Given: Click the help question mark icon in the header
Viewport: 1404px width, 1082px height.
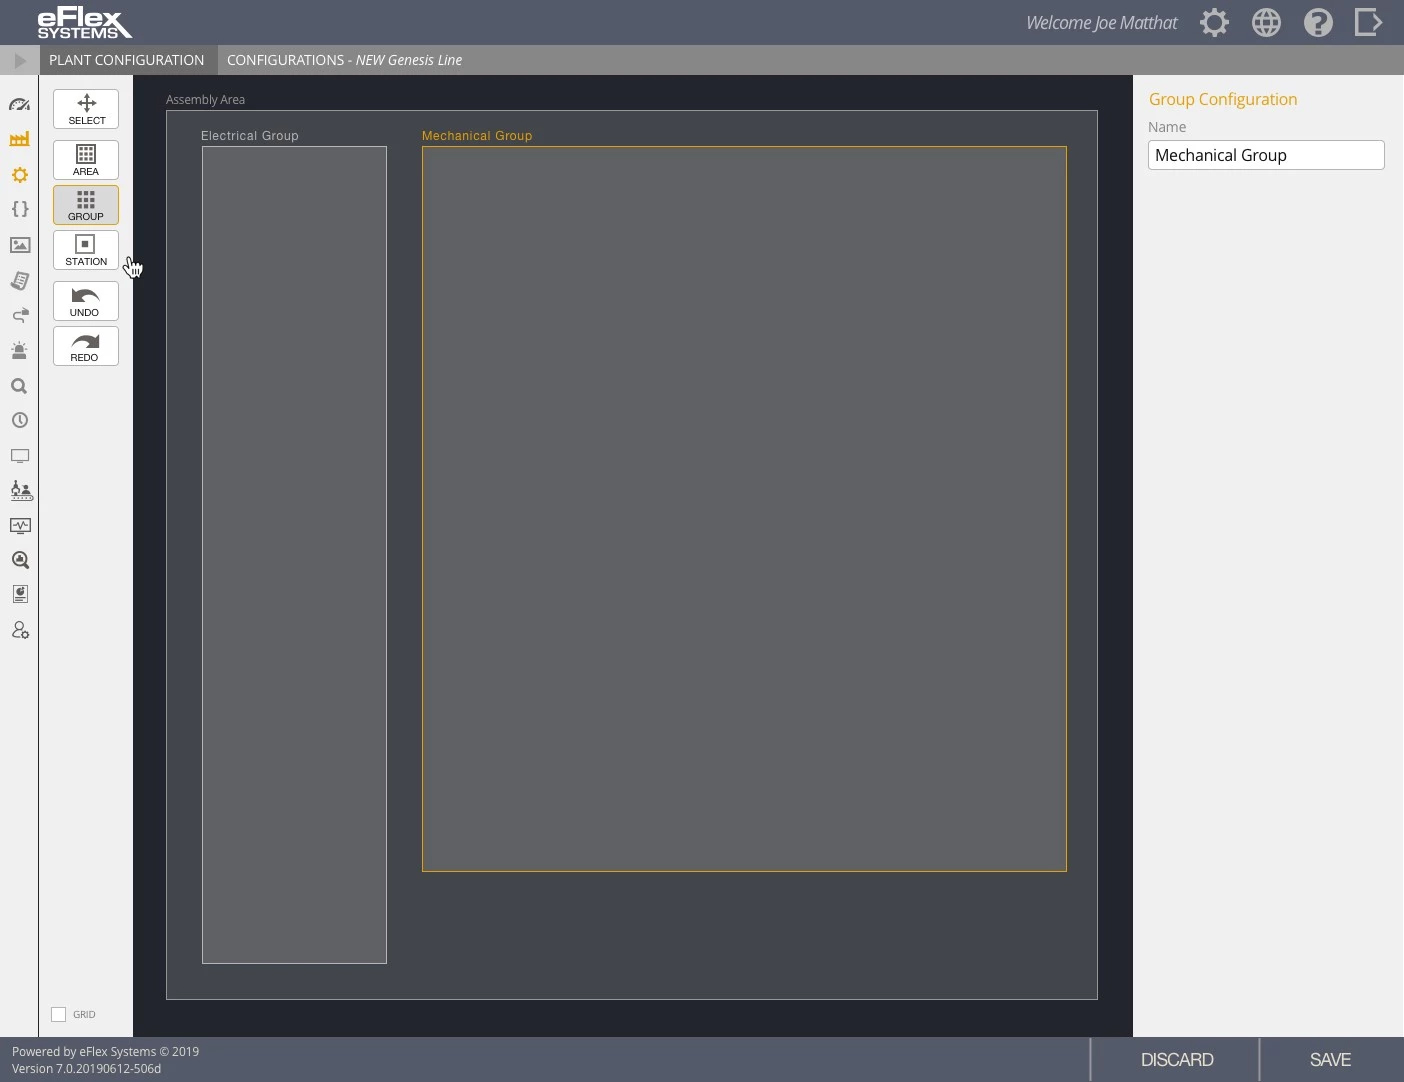Looking at the screenshot, I should 1318,22.
